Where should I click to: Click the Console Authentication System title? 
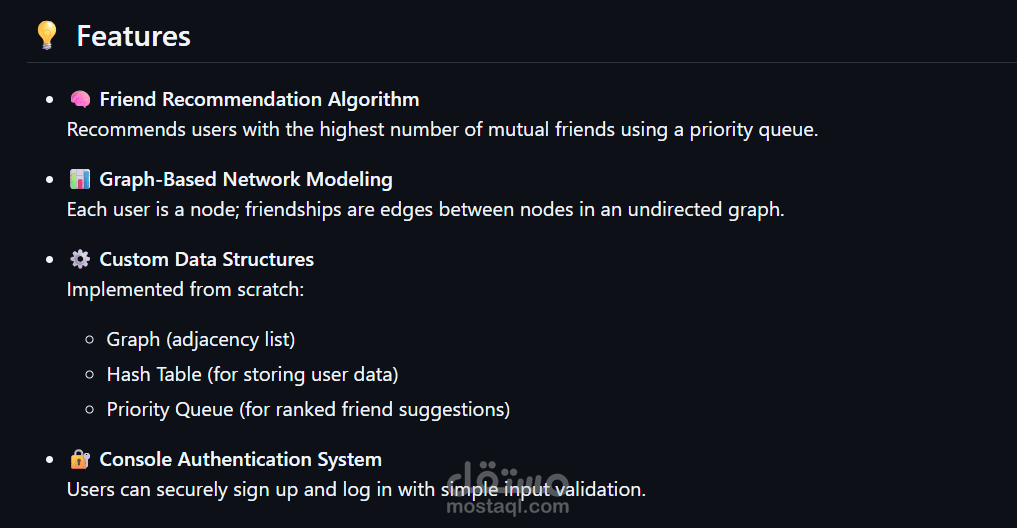pos(240,460)
